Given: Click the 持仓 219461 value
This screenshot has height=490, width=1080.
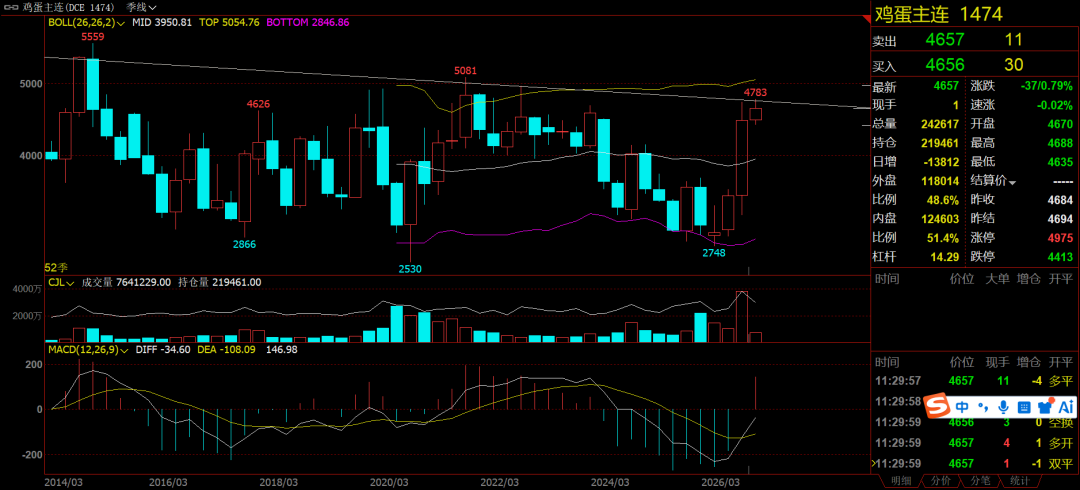Looking at the screenshot, I should (939, 143).
